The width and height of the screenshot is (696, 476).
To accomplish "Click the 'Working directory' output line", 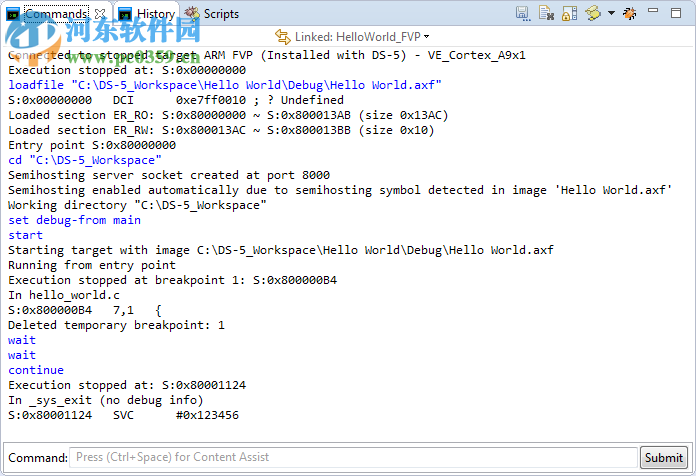I will coord(137,205).
